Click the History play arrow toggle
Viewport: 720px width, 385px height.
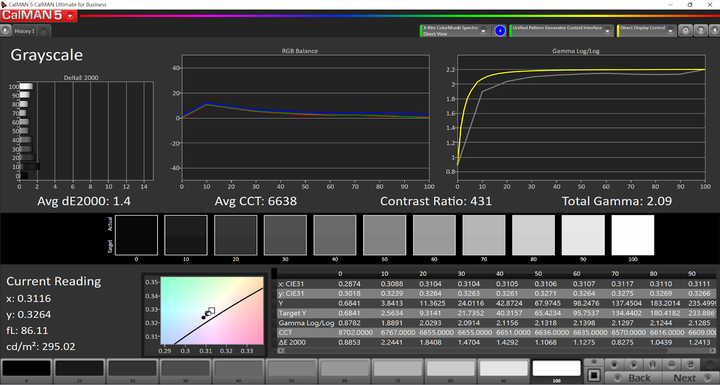pyautogui.click(x=6, y=31)
